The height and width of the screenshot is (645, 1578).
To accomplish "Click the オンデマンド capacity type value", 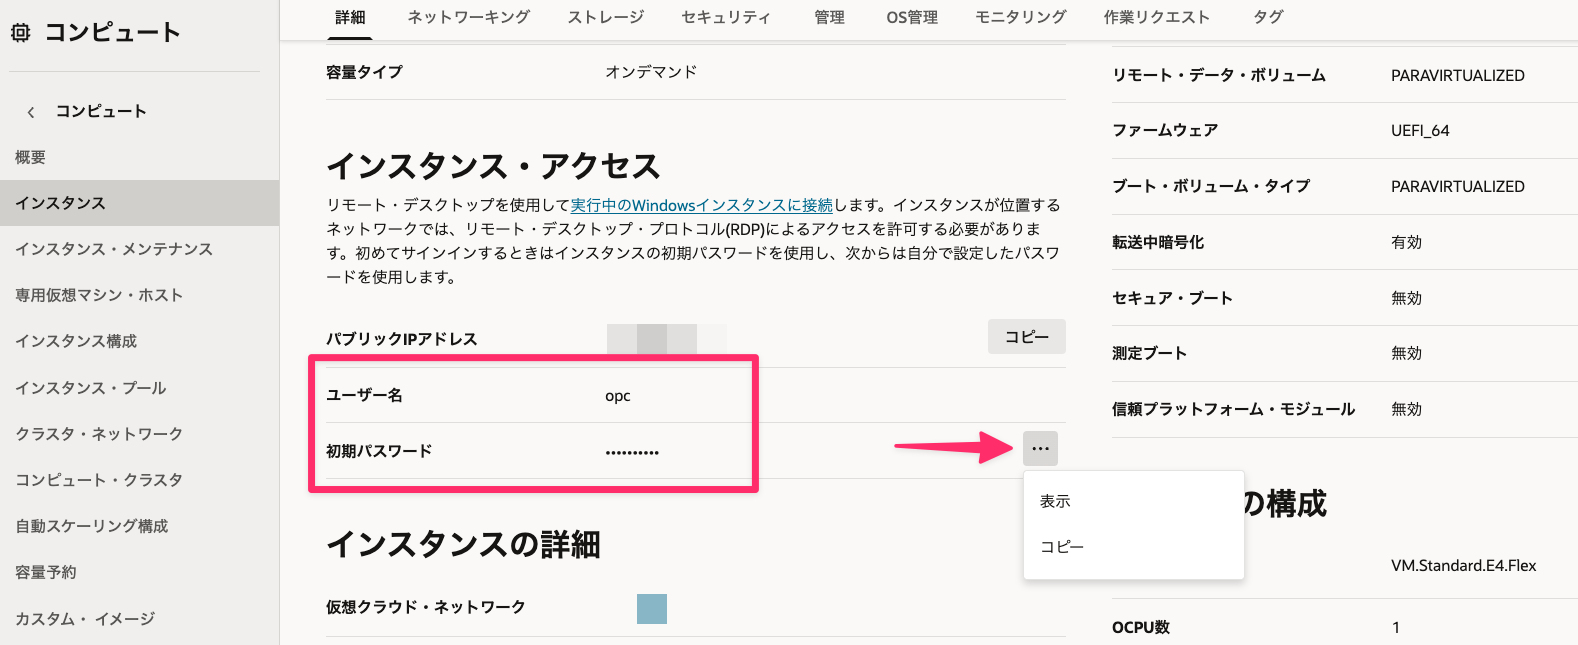I will (651, 72).
